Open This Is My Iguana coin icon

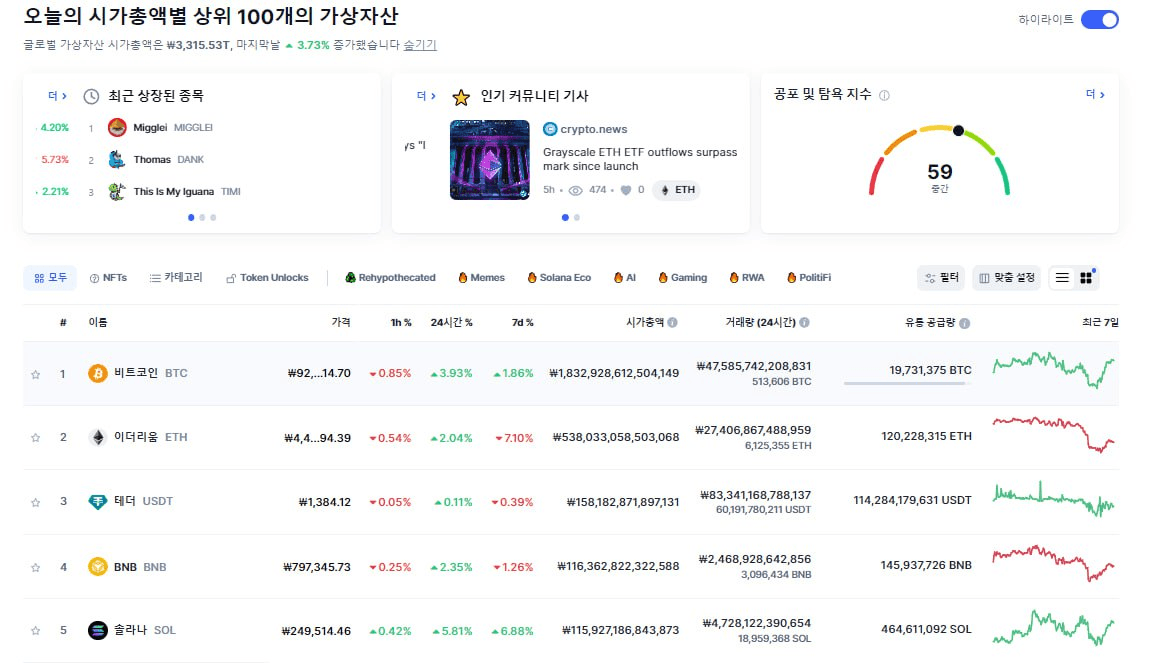point(117,192)
